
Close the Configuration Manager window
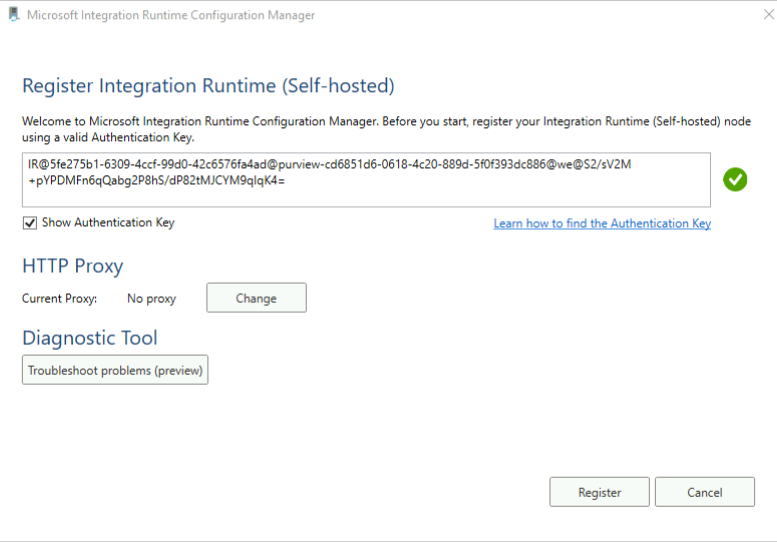769,14
